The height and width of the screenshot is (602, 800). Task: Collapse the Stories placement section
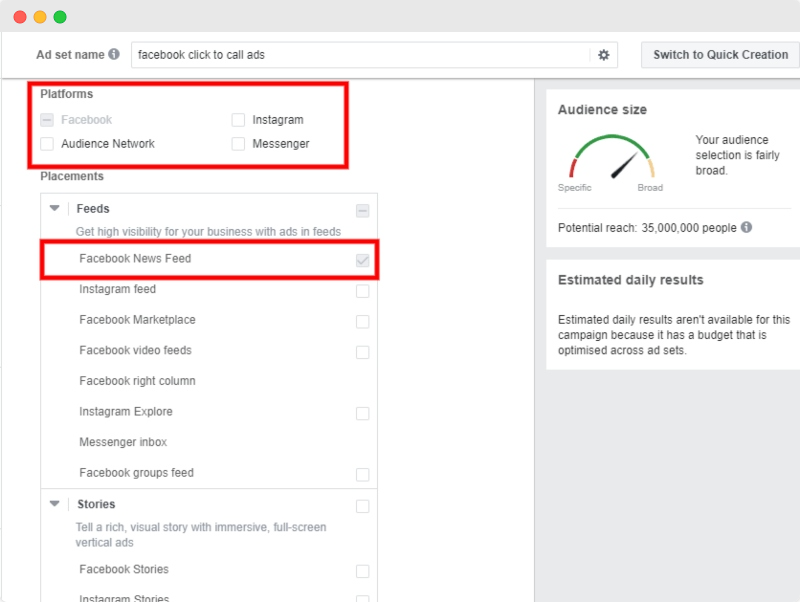[x=55, y=506]
